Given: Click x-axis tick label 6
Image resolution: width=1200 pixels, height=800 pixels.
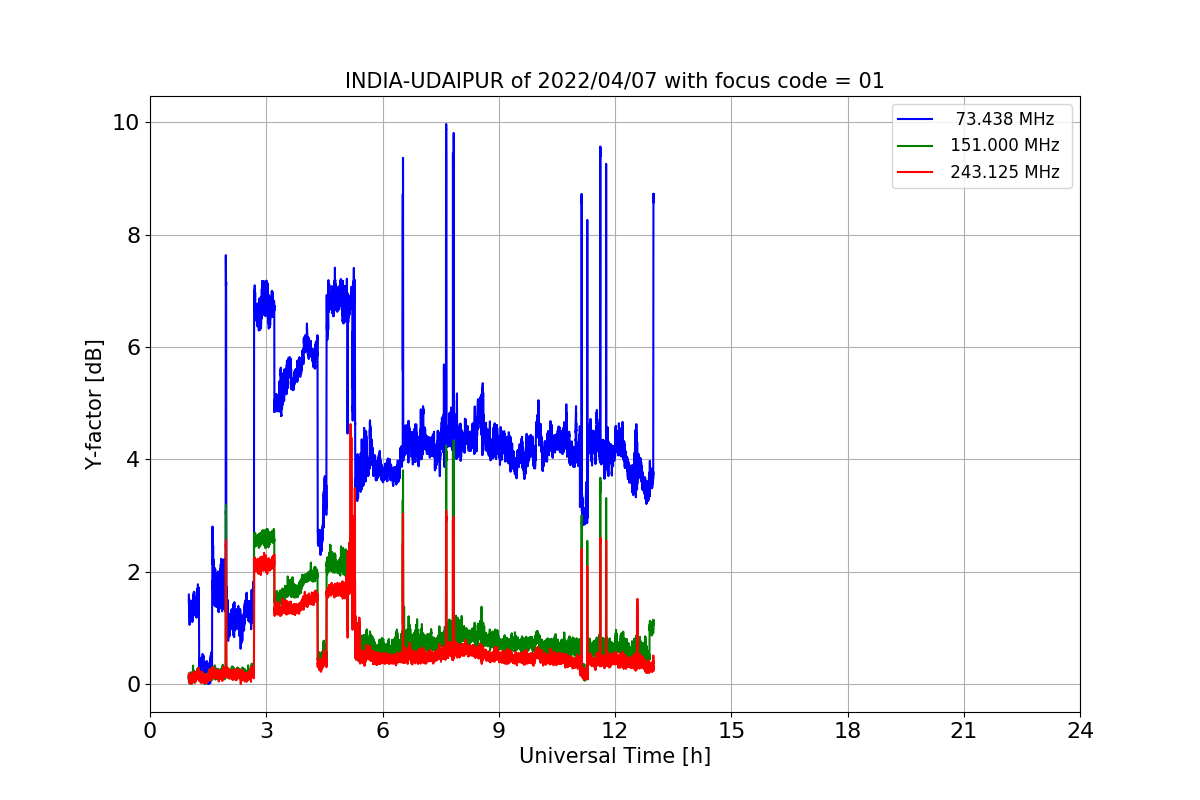Looking at the screenshot, I should (x=382, y=731).
